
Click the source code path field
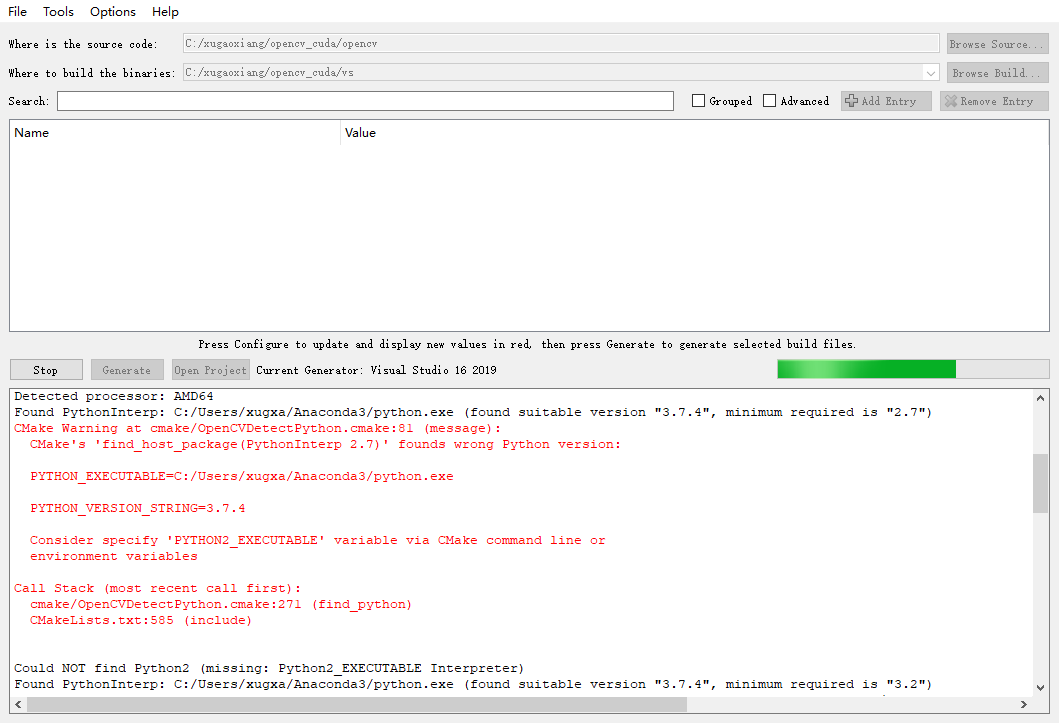point(561,43)
